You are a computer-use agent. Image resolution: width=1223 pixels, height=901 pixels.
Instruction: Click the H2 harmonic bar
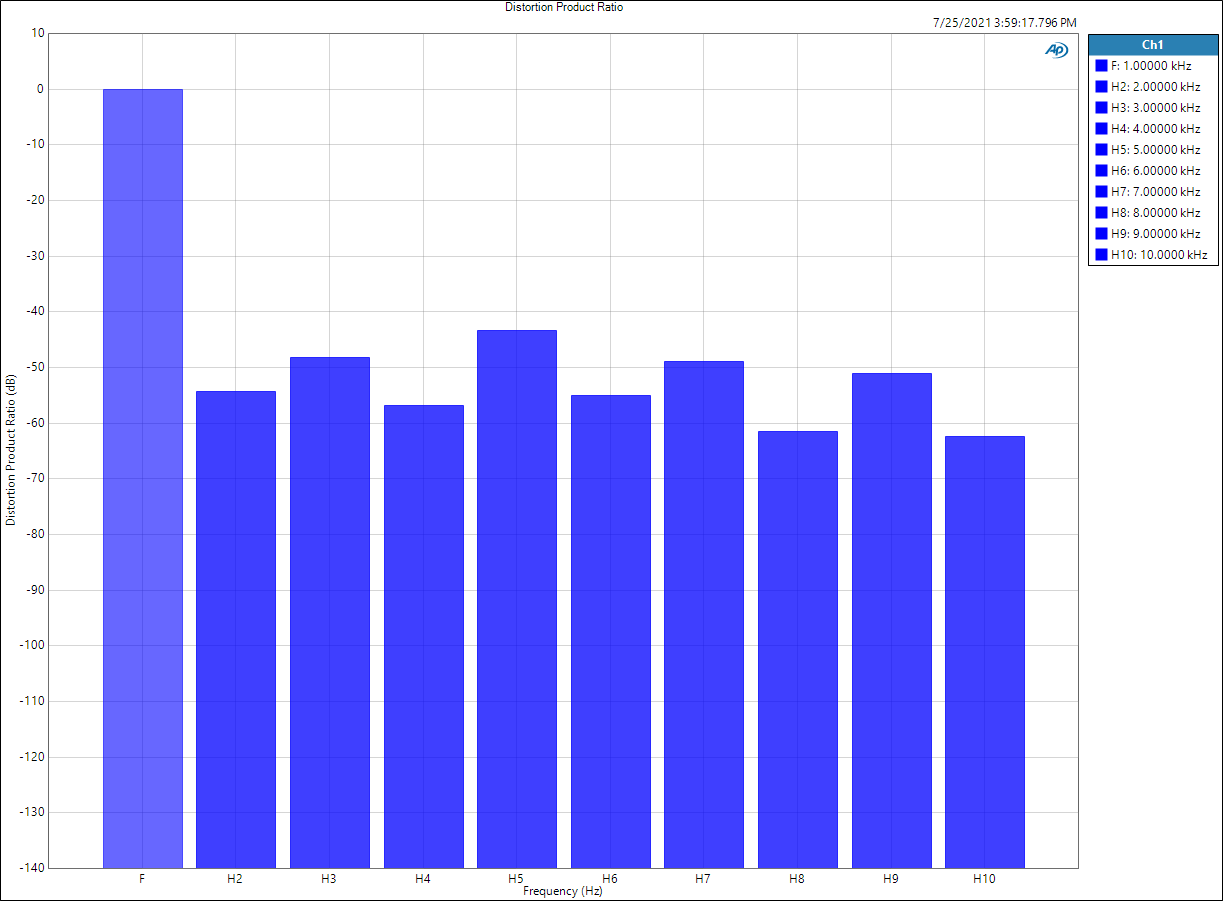(x=236, y=629)
